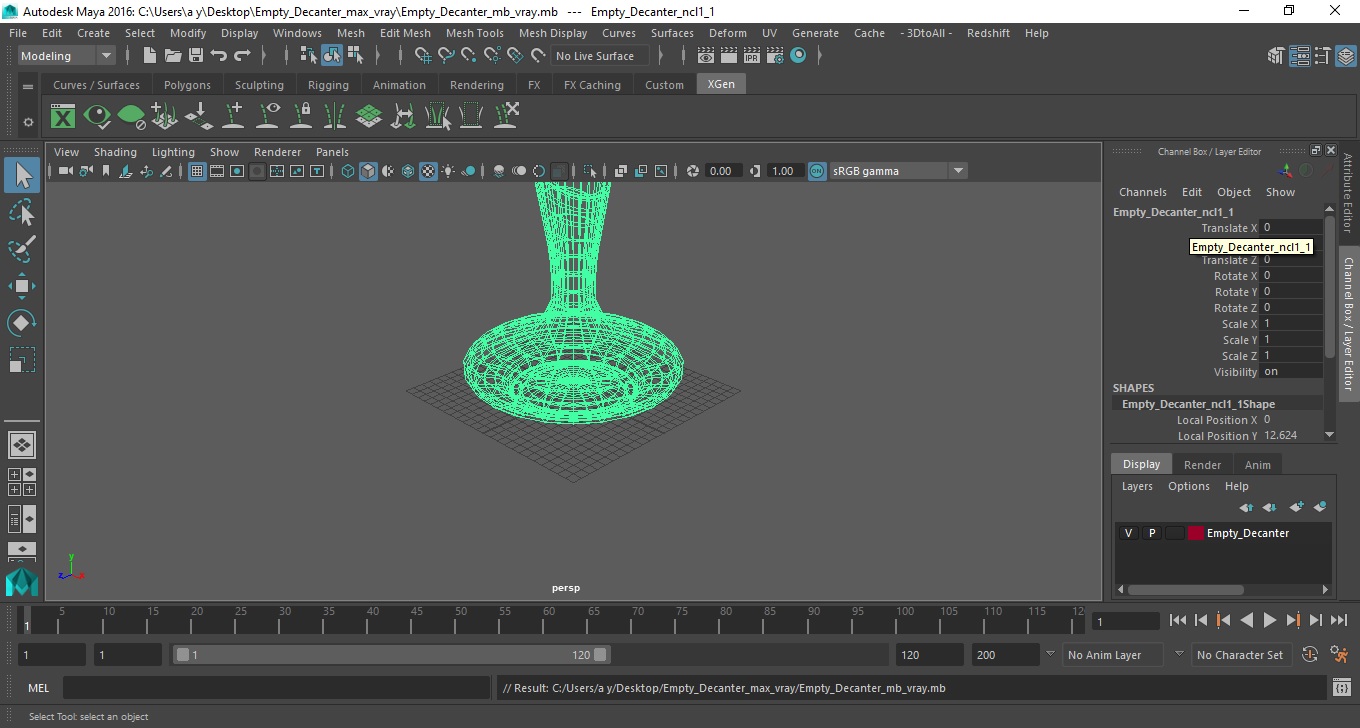The height and width of the screenshot is (728, 1360).
Task: Open a scene using folder icon
Action: (x=173, y=56)
